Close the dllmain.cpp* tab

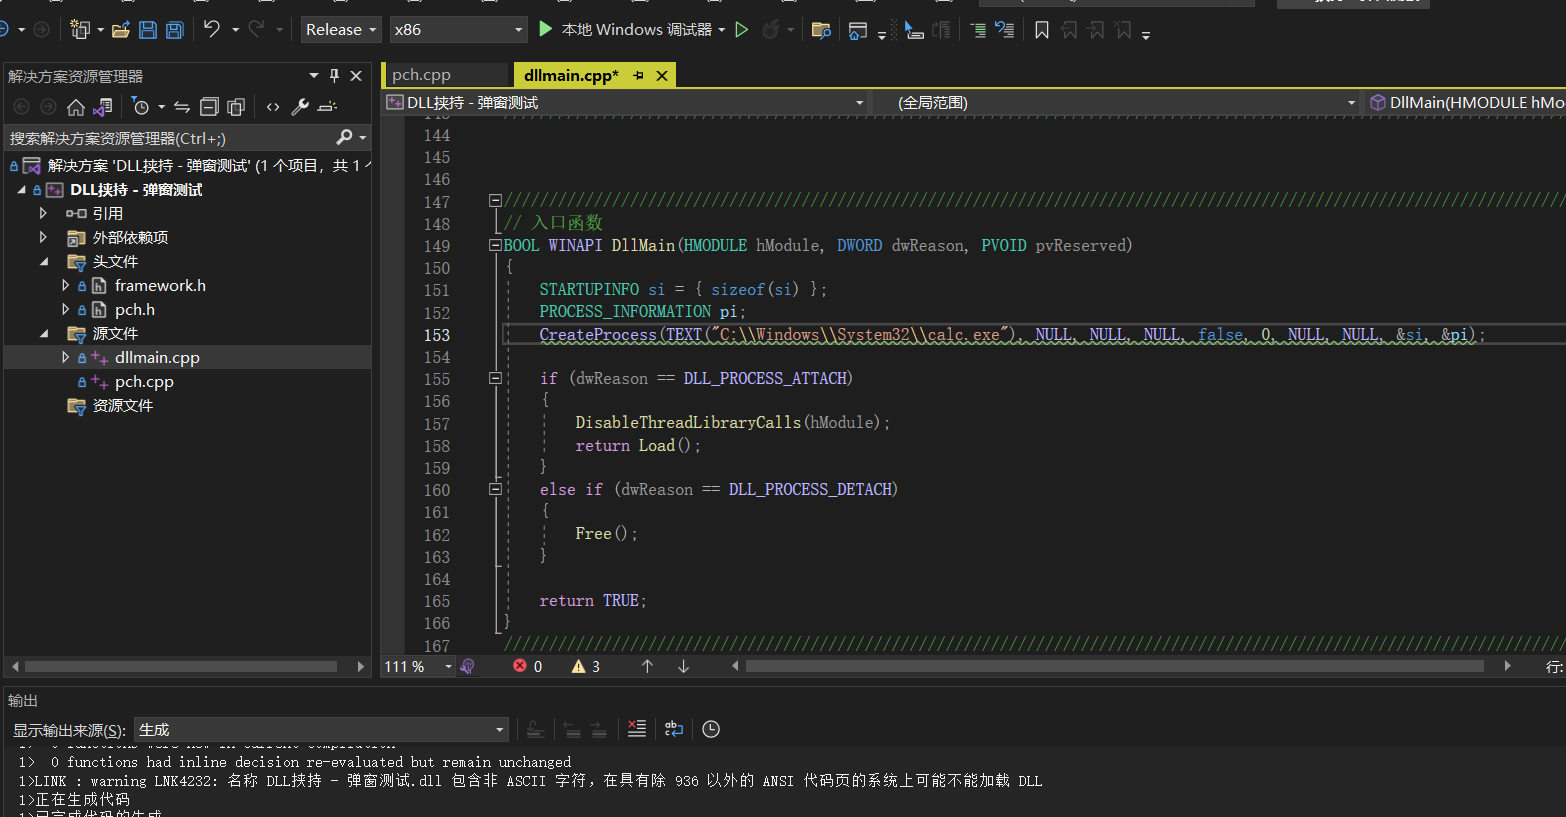tap(661, 76)
